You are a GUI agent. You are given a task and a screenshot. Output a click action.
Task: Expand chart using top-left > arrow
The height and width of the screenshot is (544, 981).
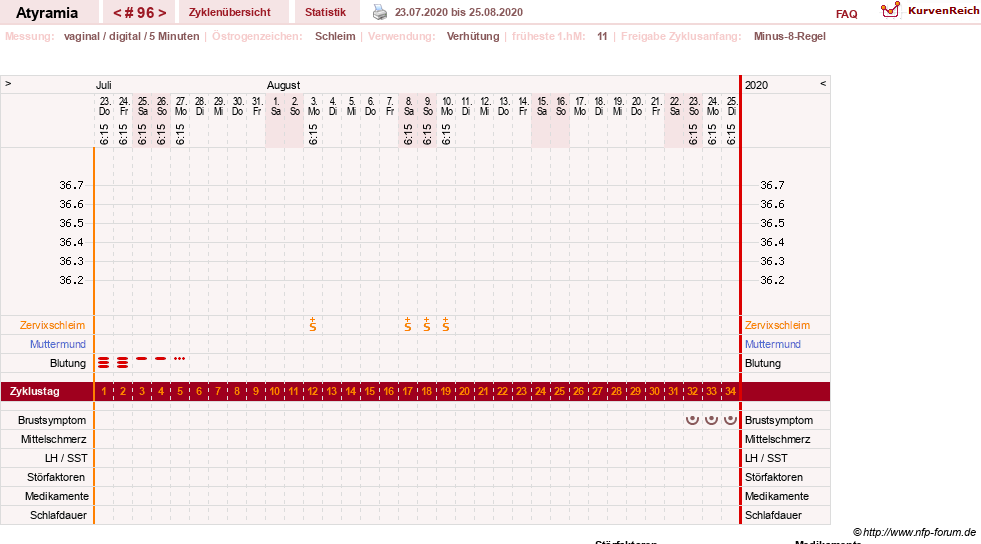pyautogui.click(x=8, y=83)
